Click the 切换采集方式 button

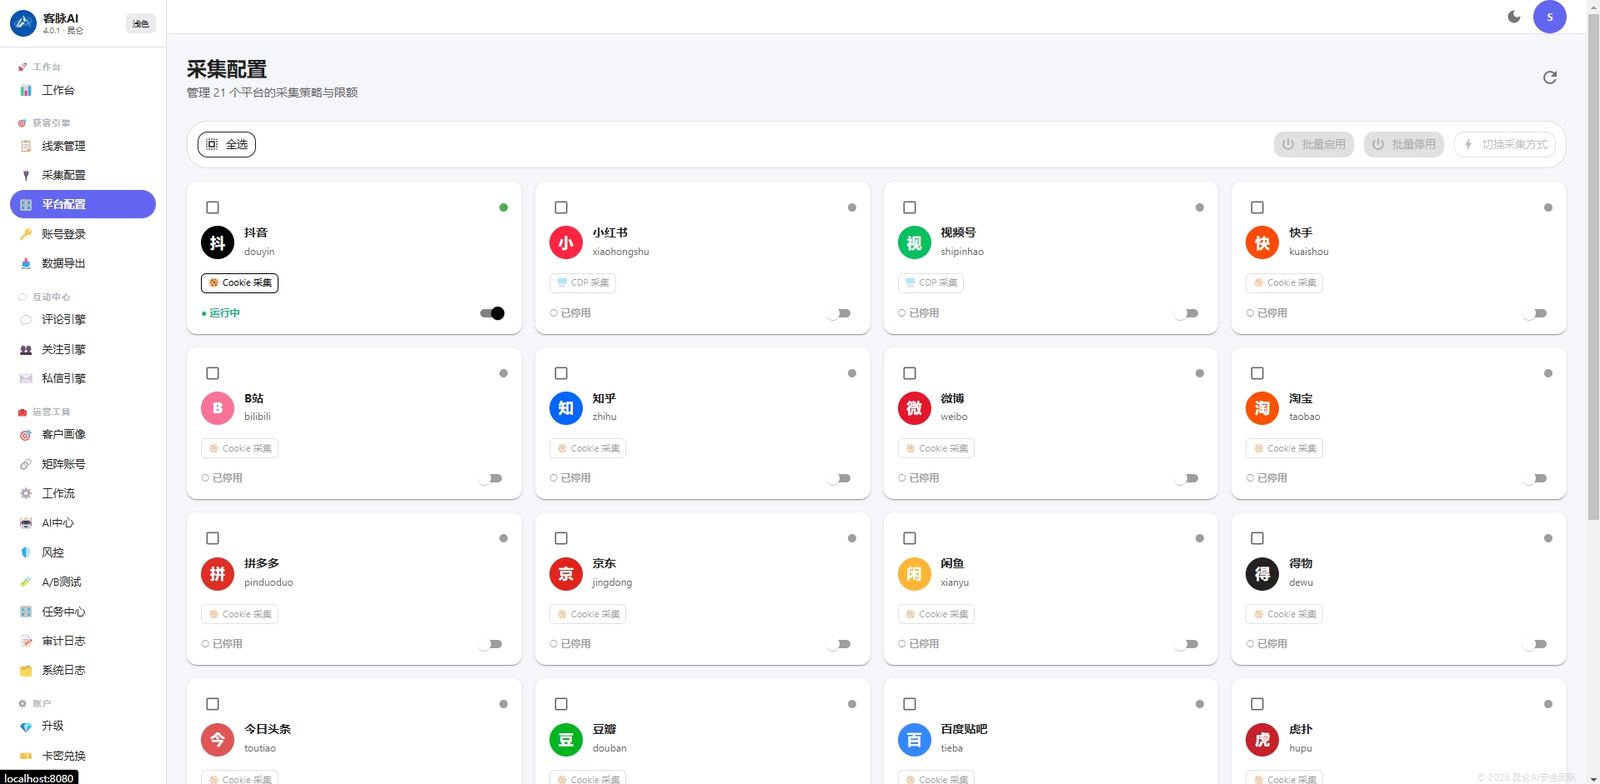[x=1505, y=145]
